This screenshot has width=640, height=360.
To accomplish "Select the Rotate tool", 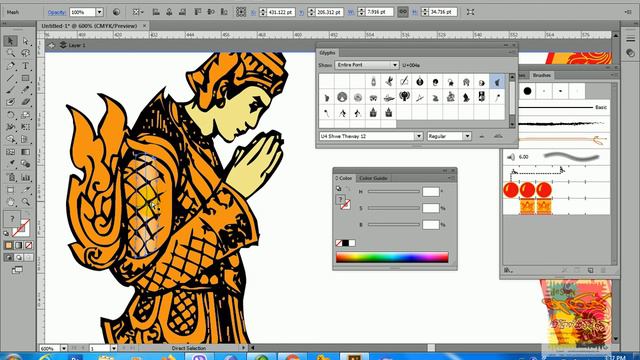I will pos(11,115).
